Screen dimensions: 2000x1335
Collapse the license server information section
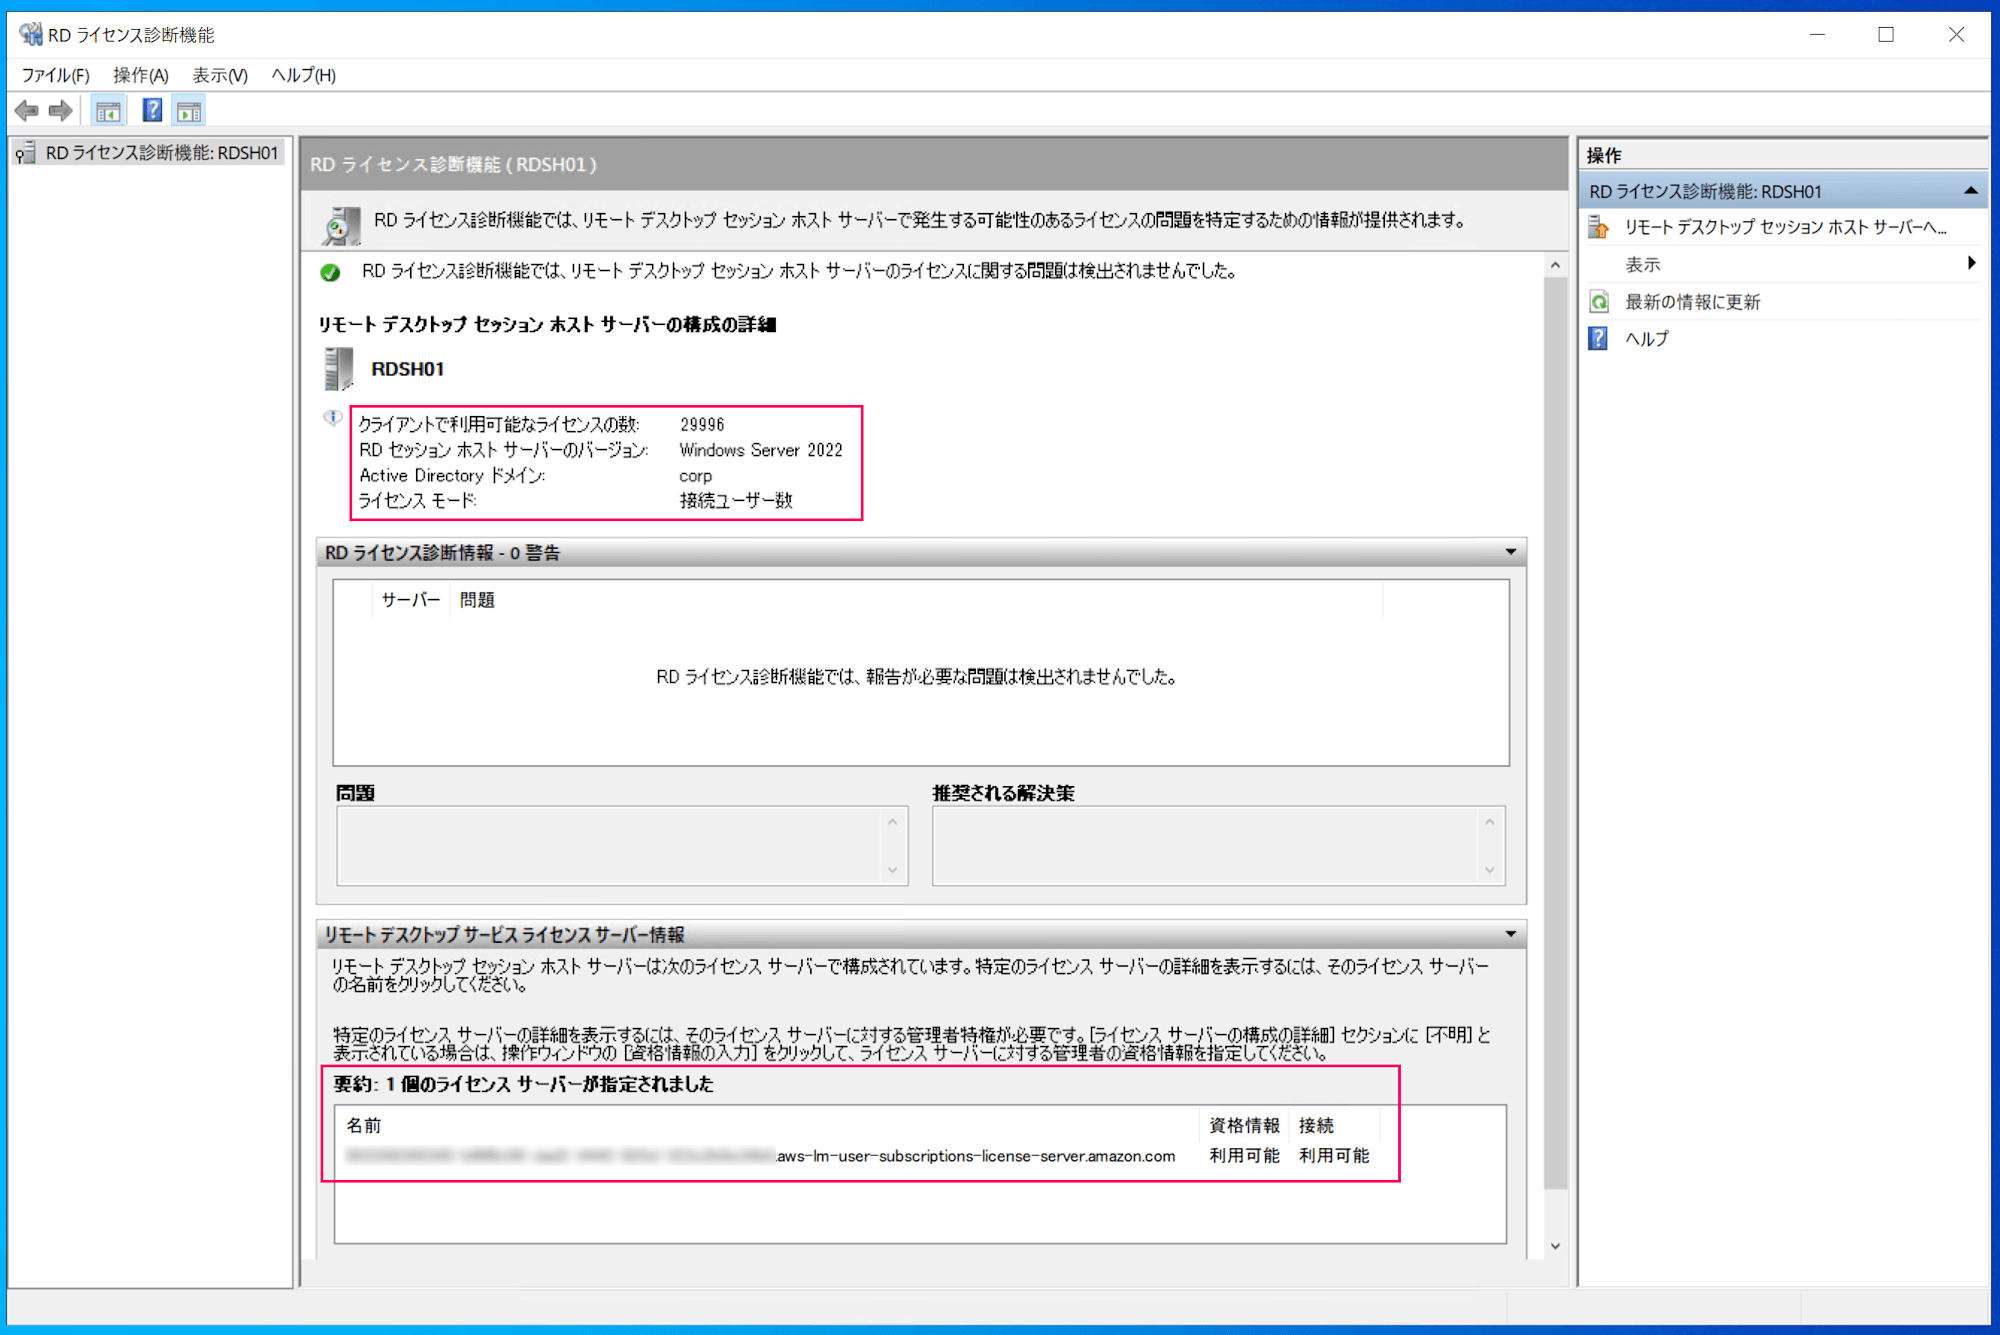click(x=1511, y=934)
